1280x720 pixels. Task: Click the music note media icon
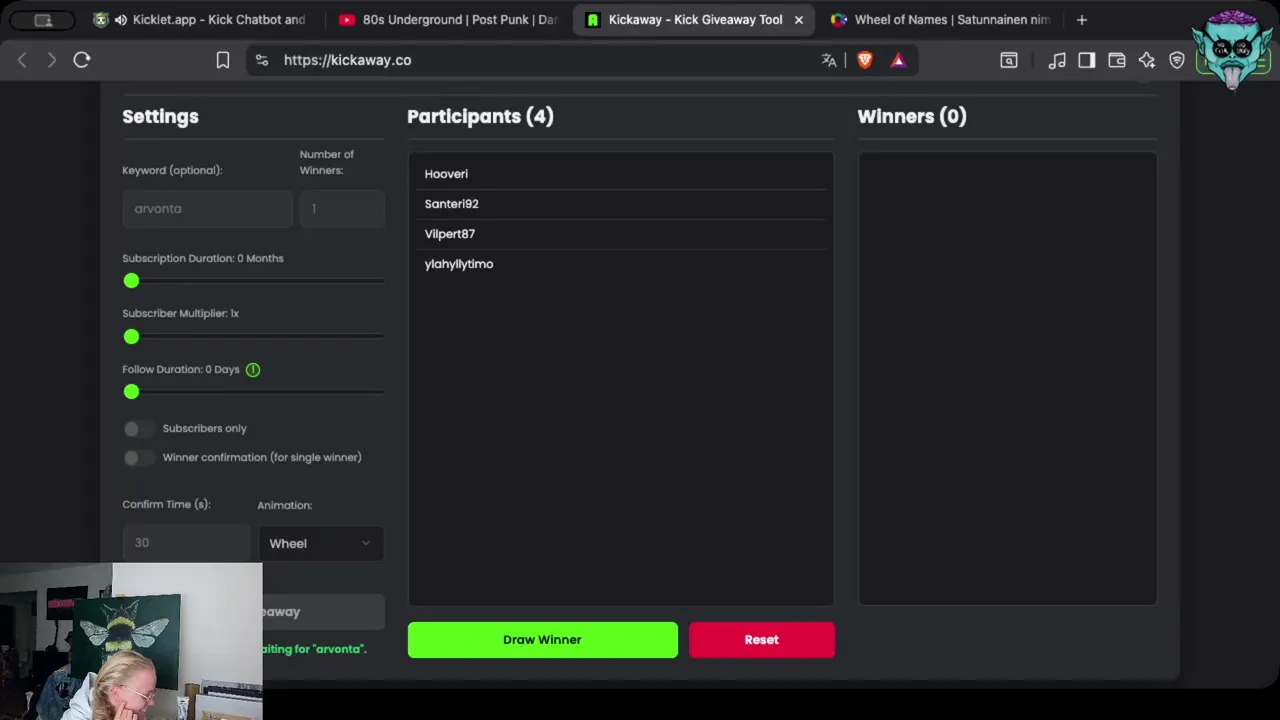(1057, 61)
